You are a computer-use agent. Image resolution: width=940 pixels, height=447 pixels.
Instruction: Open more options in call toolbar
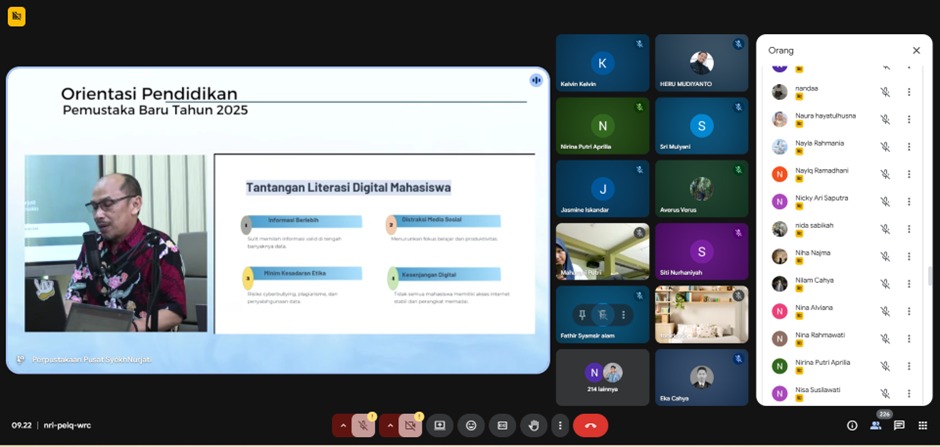point(559,425)
